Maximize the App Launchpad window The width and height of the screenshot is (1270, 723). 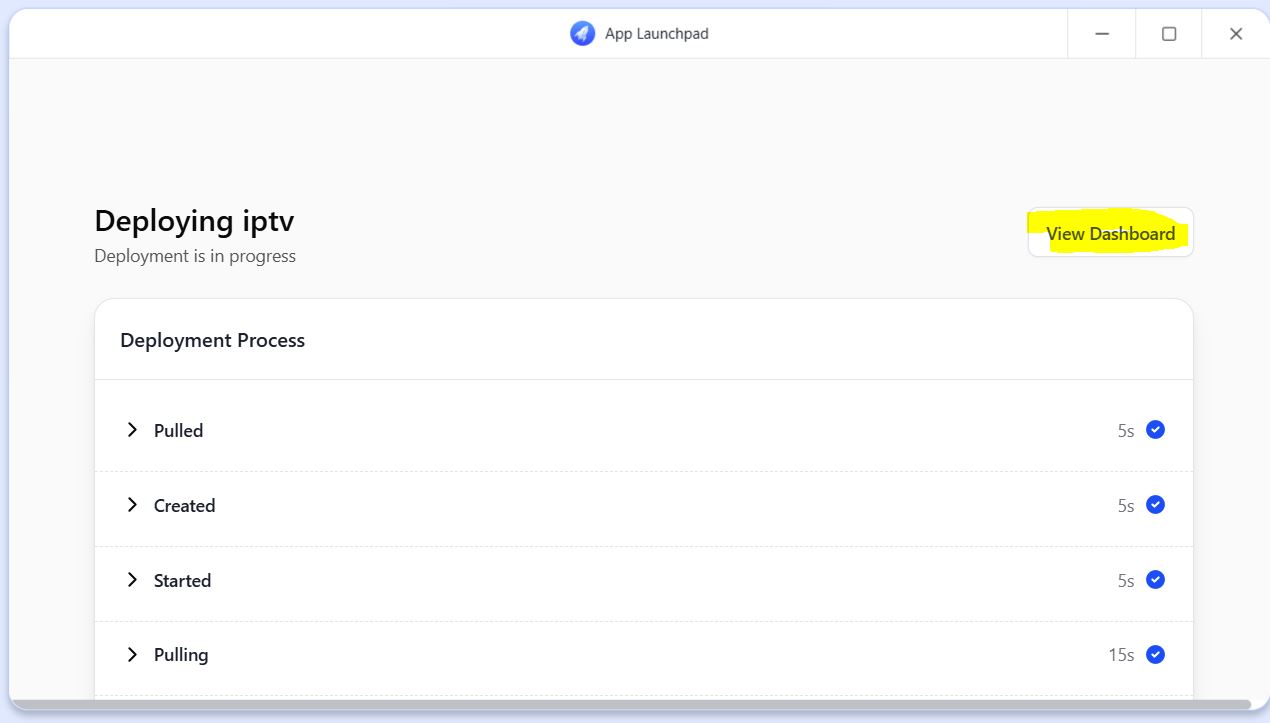[1168, 34]
